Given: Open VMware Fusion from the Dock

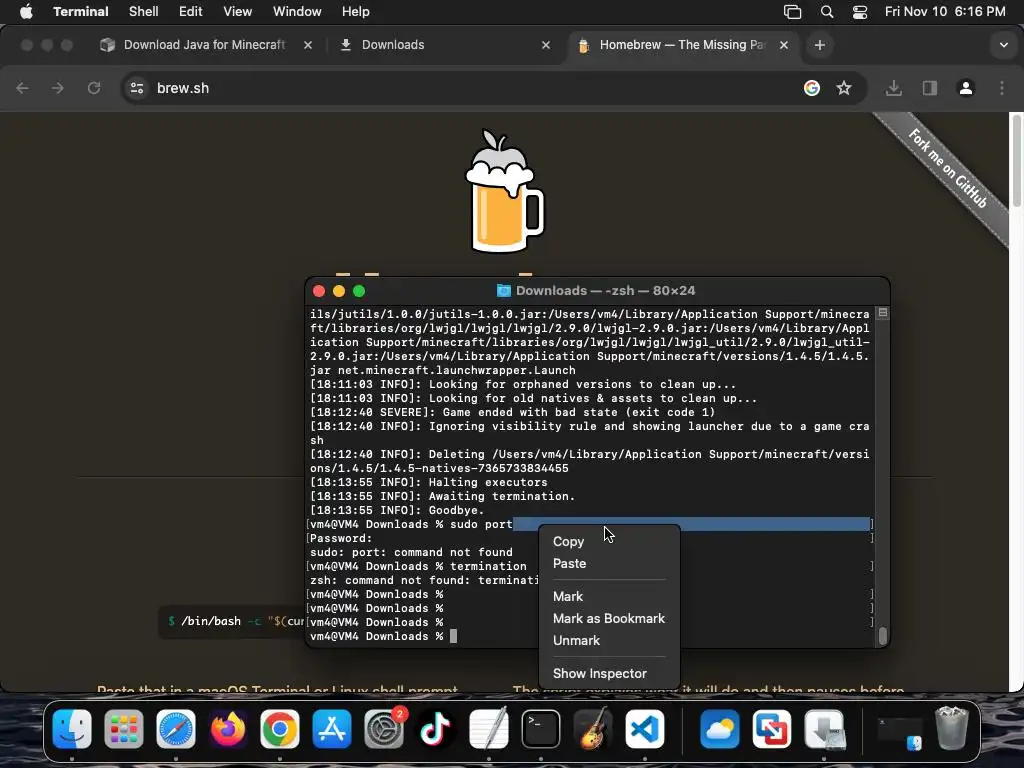Looking at the screenshot, I should pos(772,729).
